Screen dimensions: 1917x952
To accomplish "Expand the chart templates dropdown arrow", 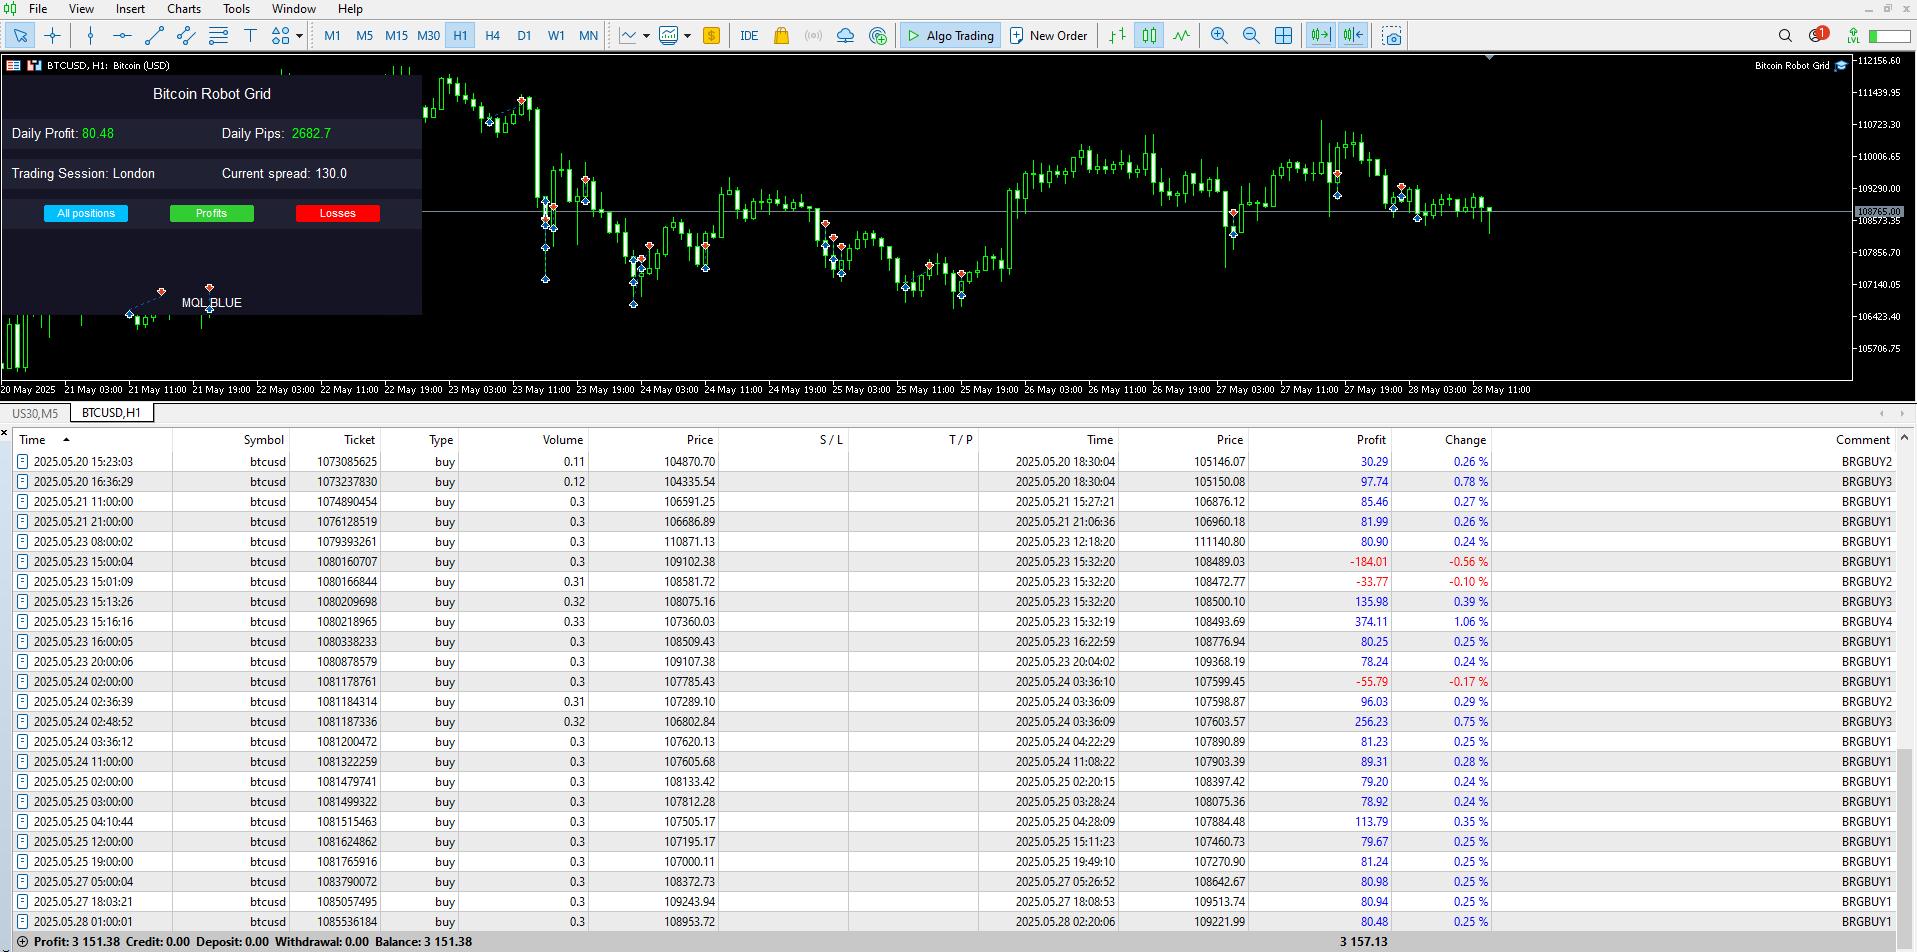I will coord(688,36).
